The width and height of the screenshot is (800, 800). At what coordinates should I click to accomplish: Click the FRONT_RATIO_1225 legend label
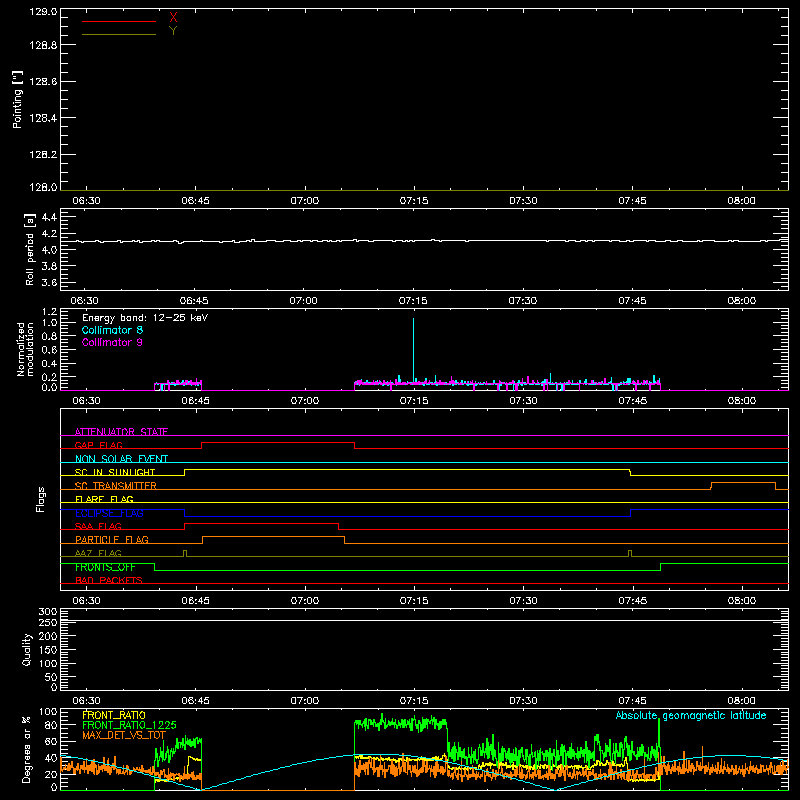click(x=129, y=725)
